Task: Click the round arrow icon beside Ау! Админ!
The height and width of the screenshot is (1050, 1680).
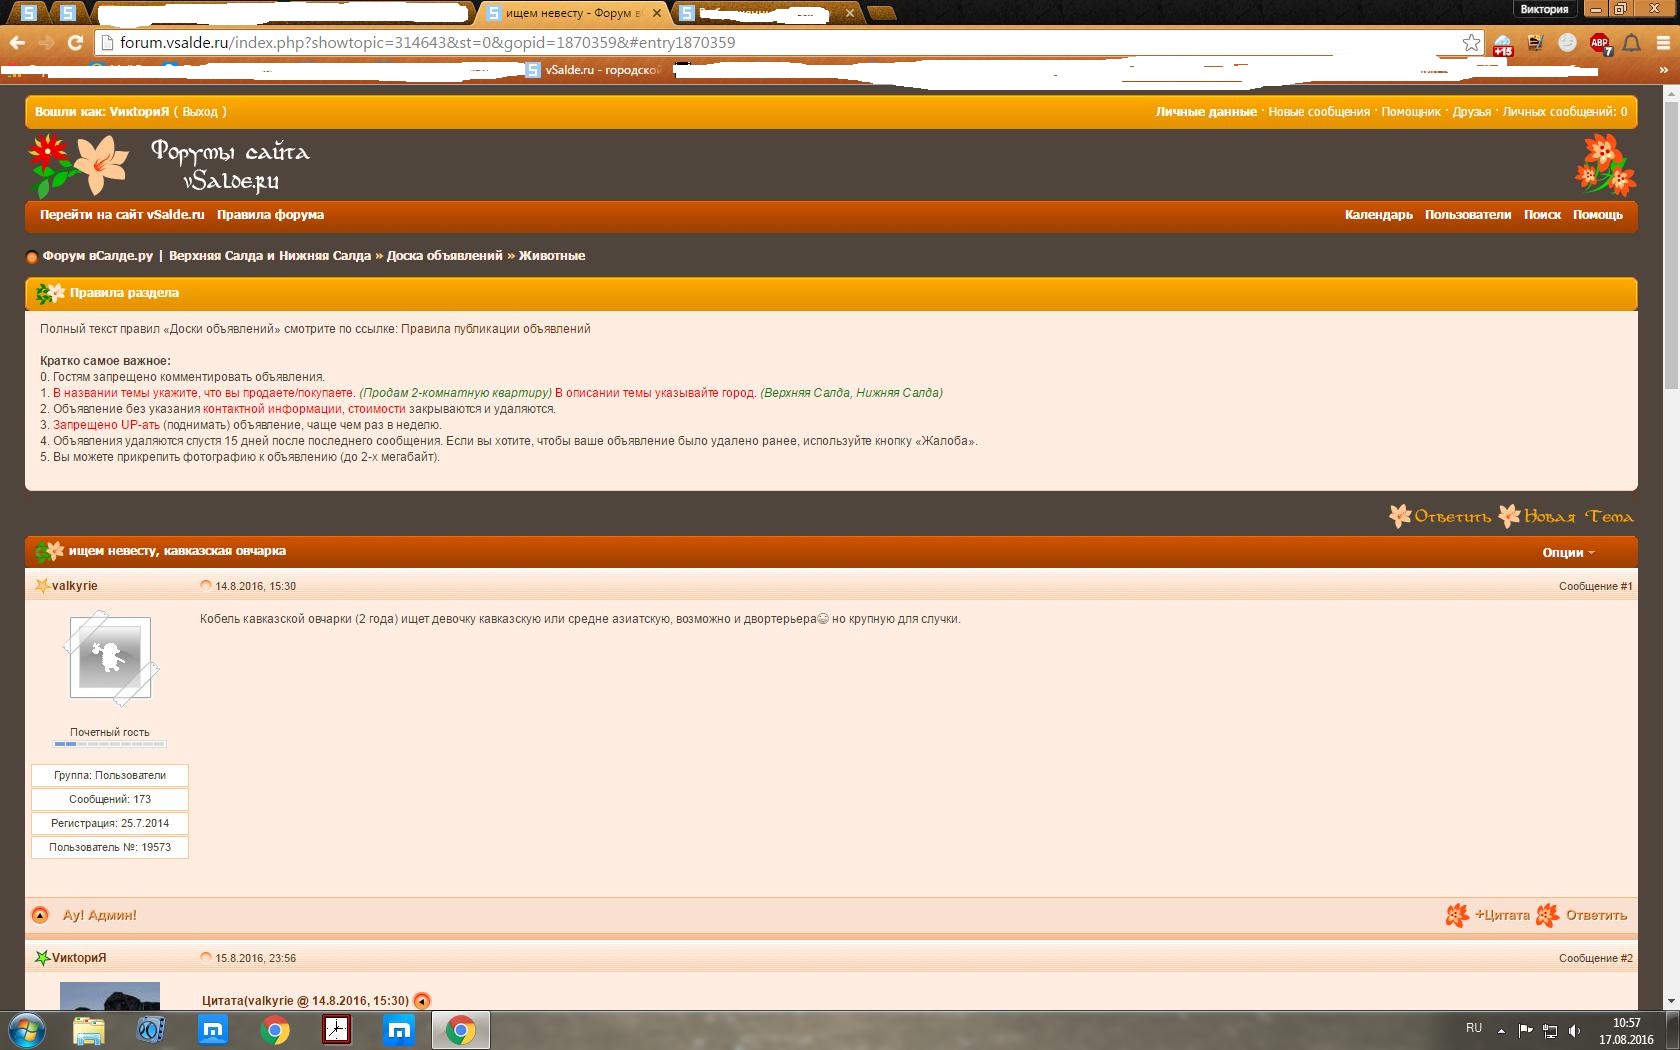Action: (40, 915)
